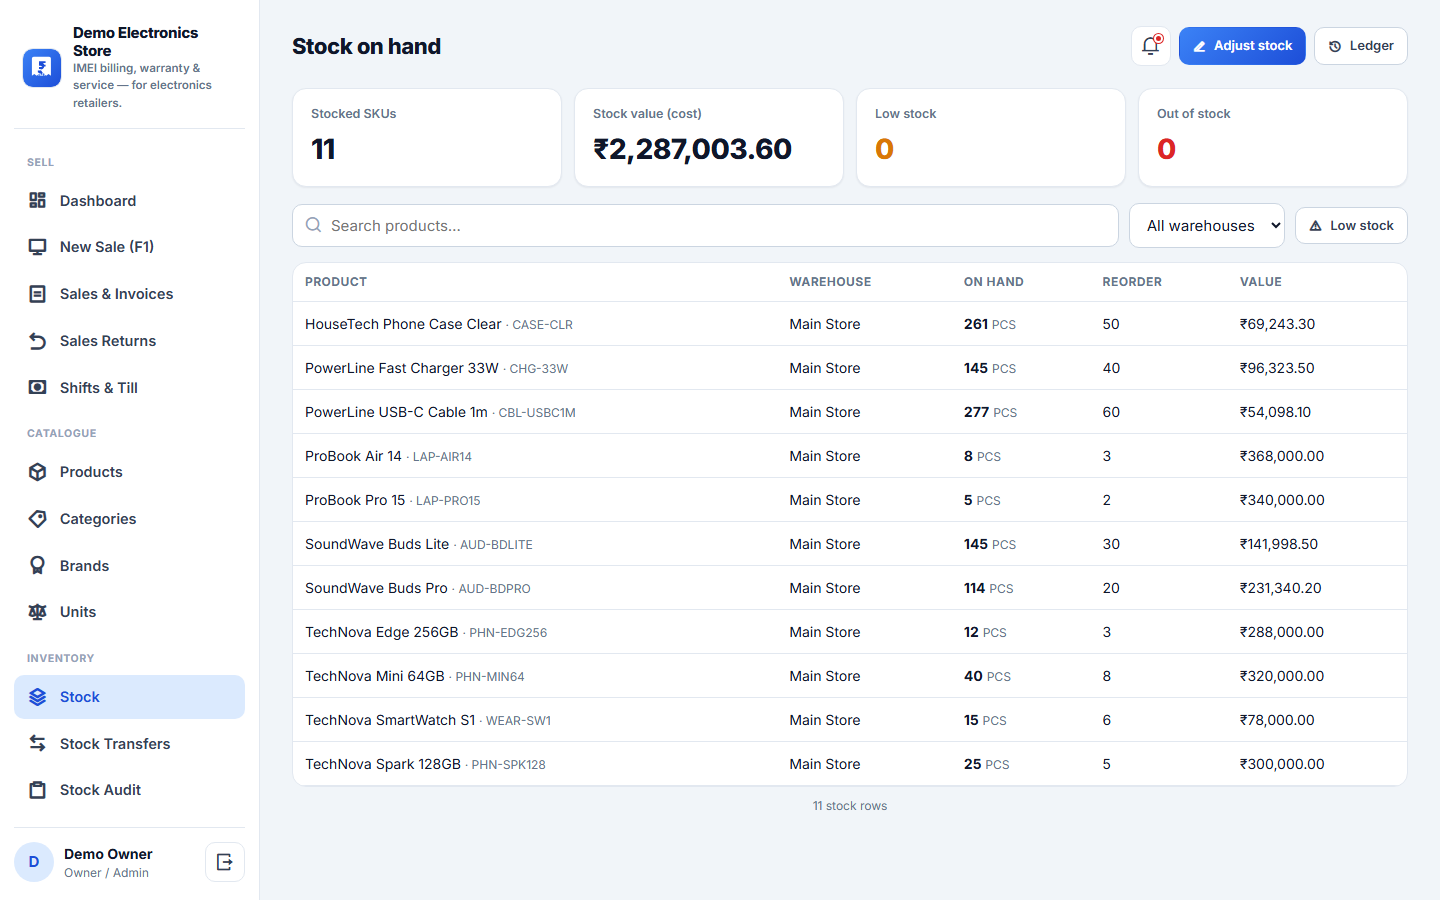The width and height of the screenshot is (1440, 900).
Task: Select the ProBook Air 14 row
Action: [850, 456]
